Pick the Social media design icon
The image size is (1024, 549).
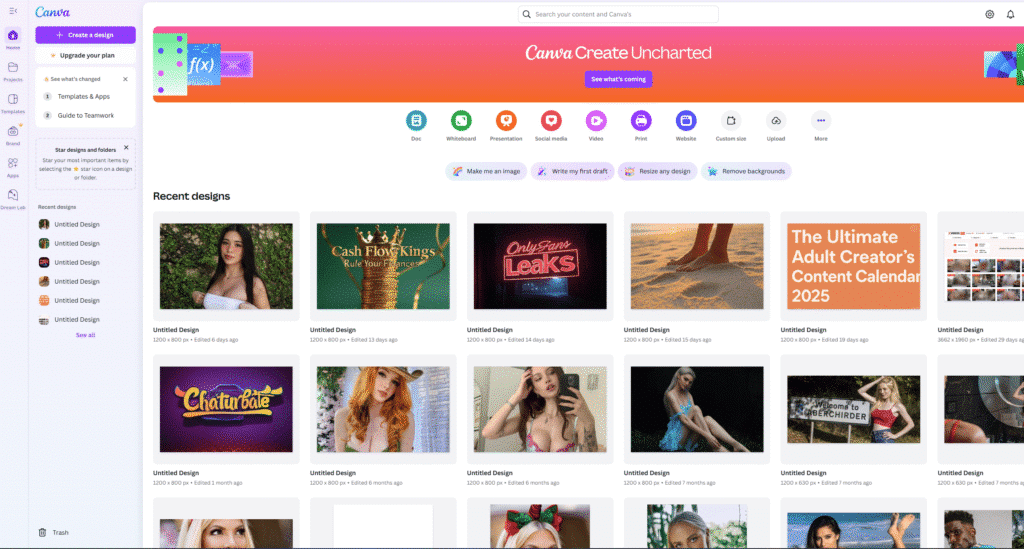click(x=551, y=120)
